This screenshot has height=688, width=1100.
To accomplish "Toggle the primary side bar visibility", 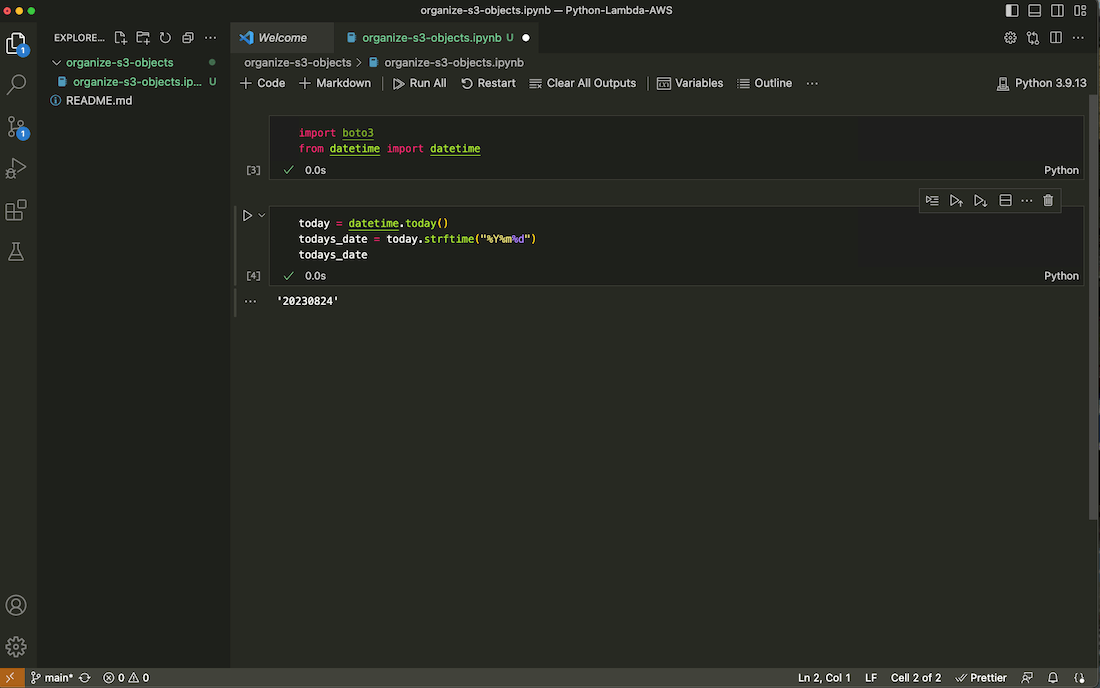I will (x=1012, y=10).
